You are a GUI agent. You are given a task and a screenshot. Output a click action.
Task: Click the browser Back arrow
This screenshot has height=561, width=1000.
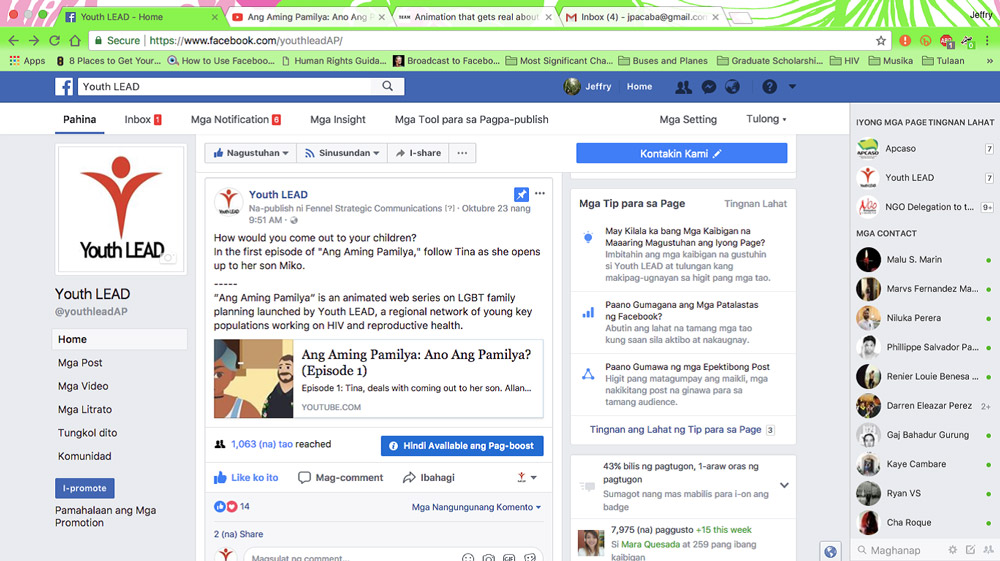click(x=13, y=41)
